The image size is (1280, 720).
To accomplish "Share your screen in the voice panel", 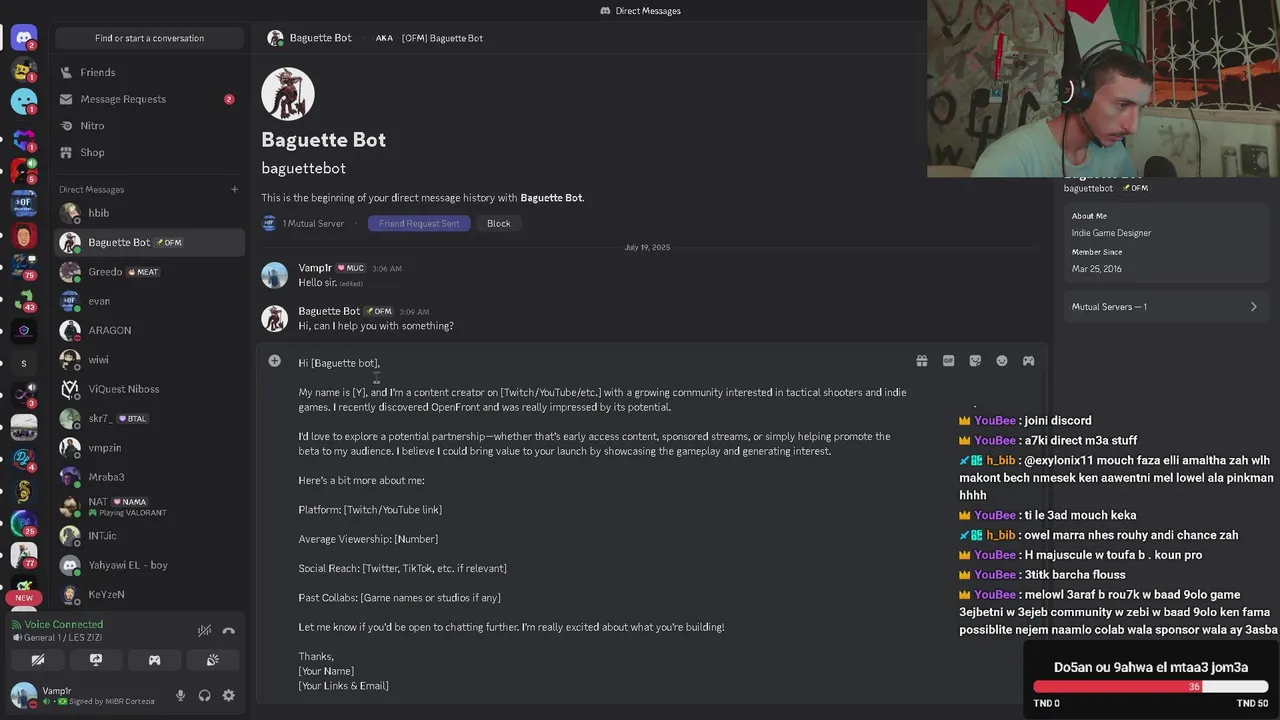I will pyautogui.click(x=96, y=660).
